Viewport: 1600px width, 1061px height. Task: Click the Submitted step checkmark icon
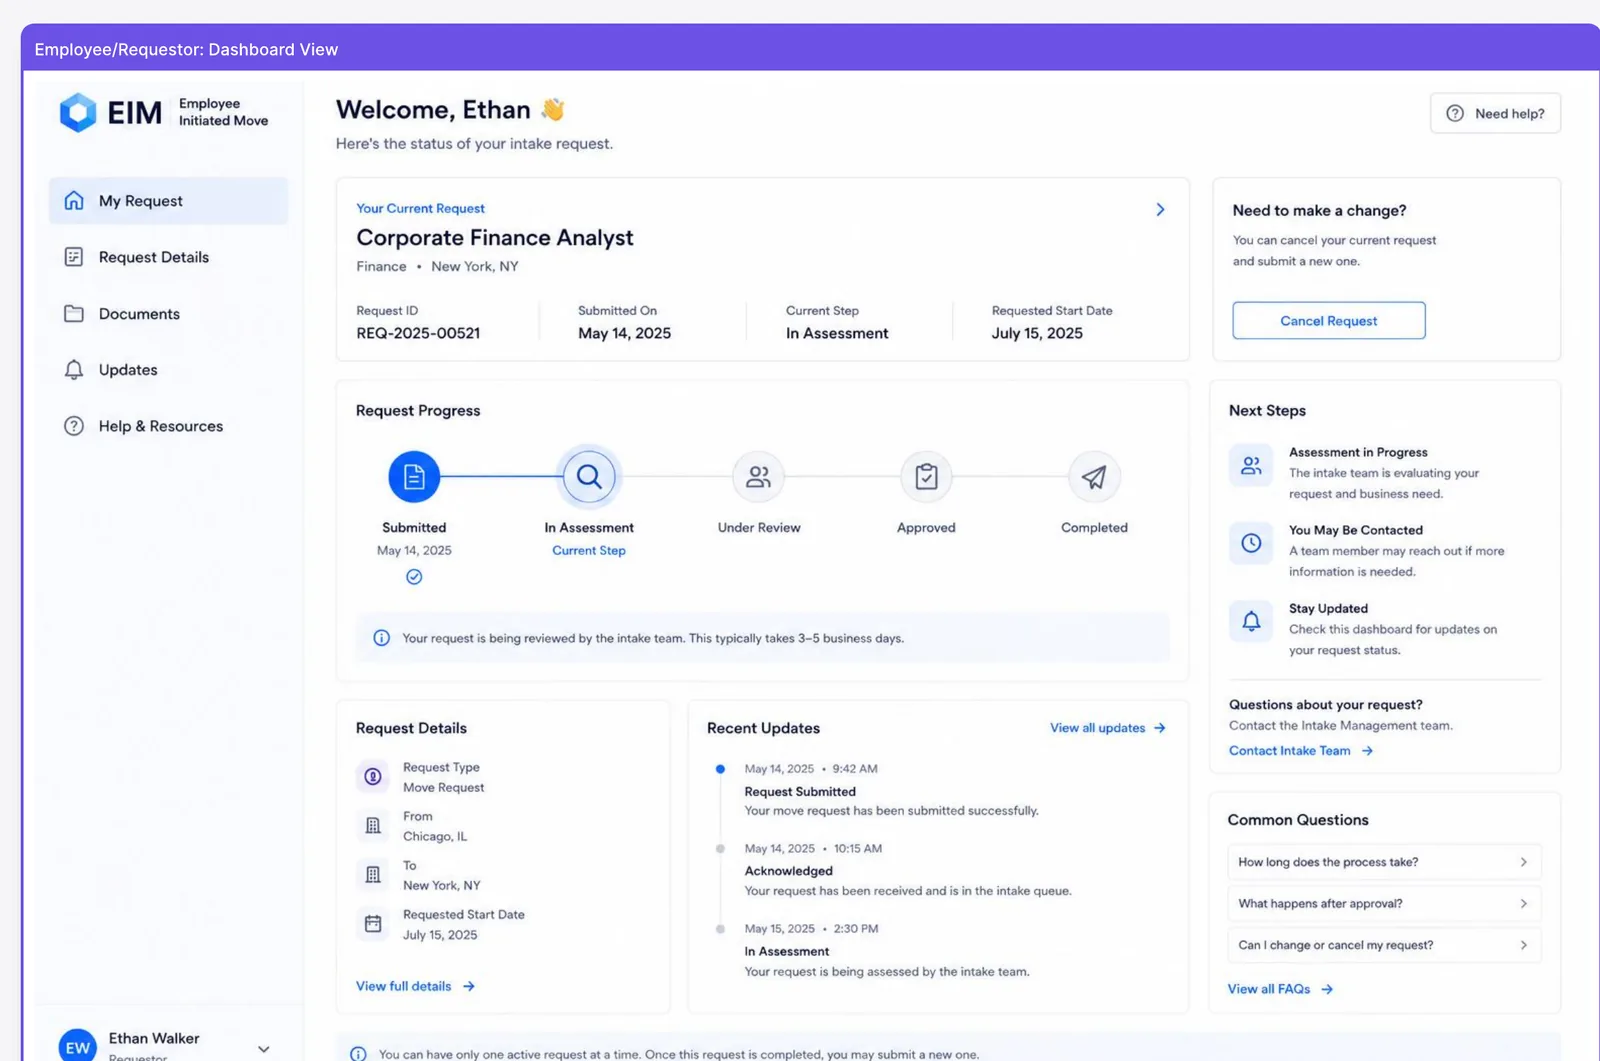pyautogui.click(x=414, y=577)
